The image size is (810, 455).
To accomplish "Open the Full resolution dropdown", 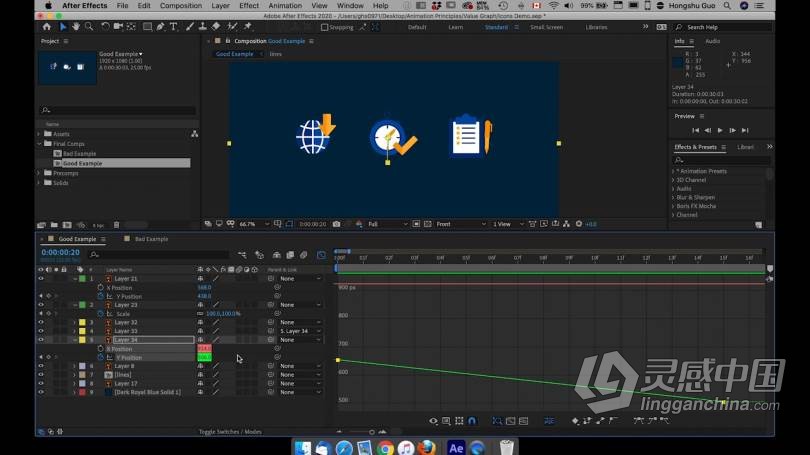I will click(387, 224).
